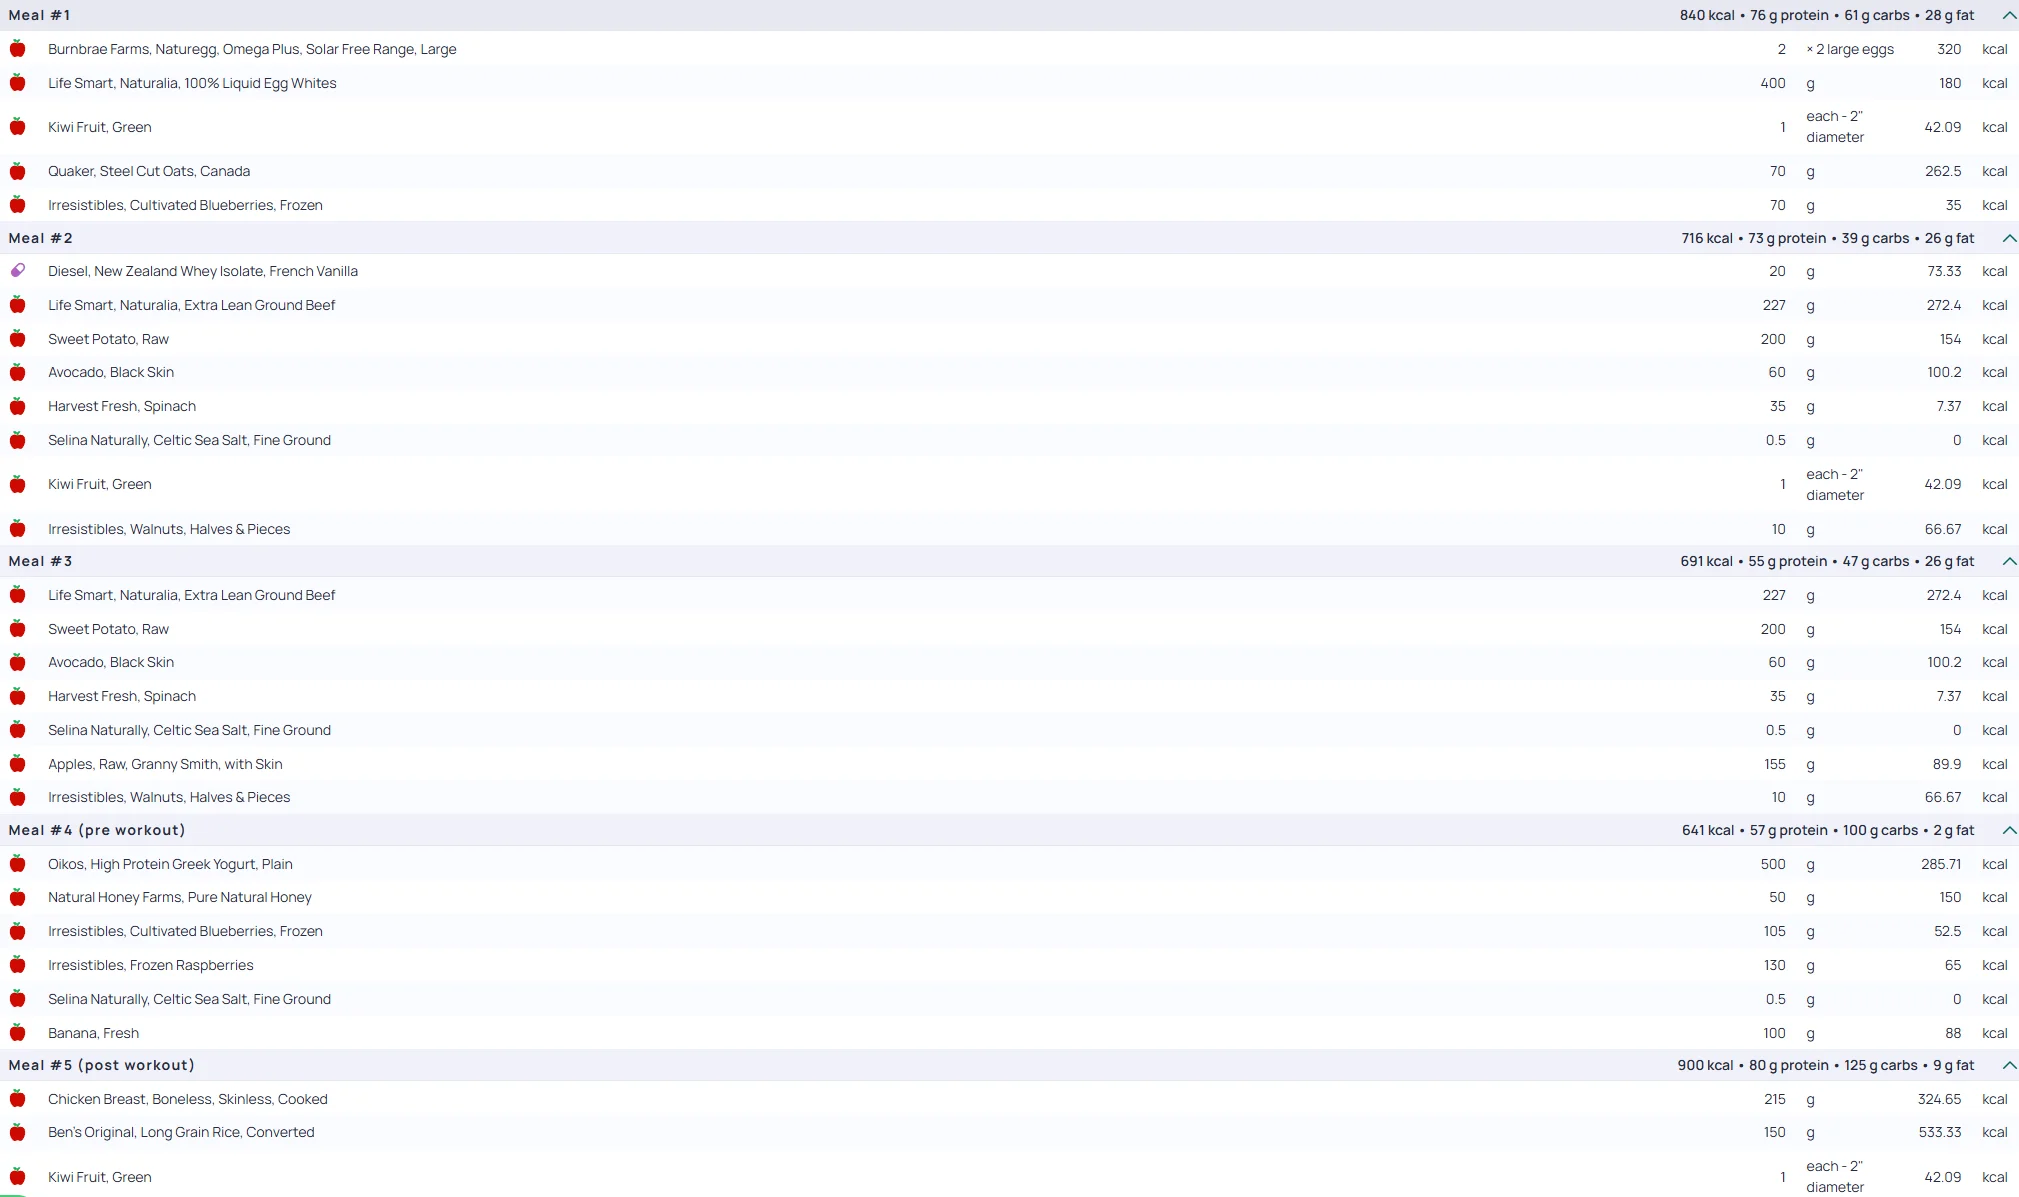
Task: Open Quaker, Steel Cut Oats, Canada entry
Action: 149,171
